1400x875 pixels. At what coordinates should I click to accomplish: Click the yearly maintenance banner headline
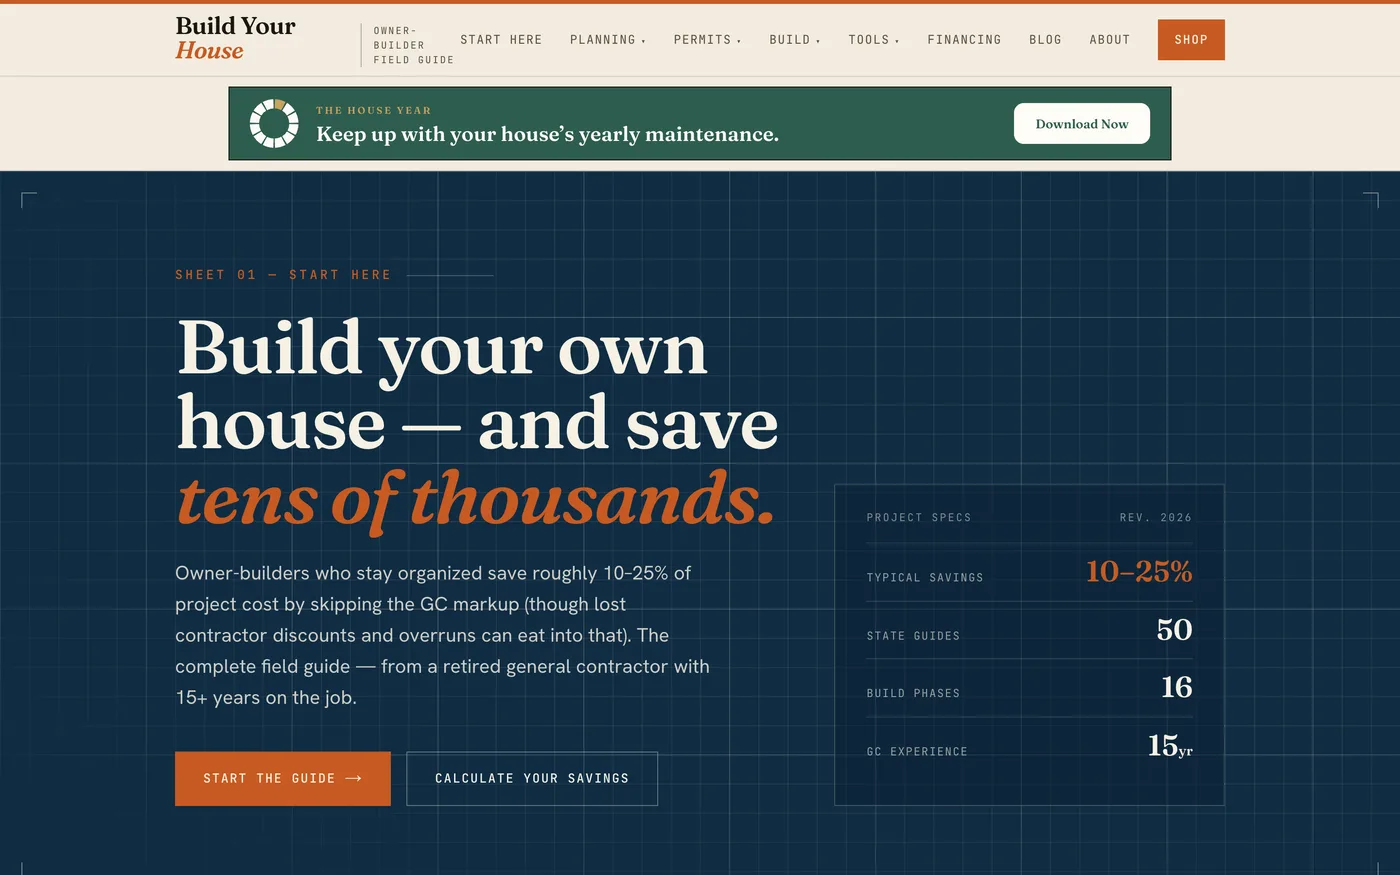(x=547, y=134)
